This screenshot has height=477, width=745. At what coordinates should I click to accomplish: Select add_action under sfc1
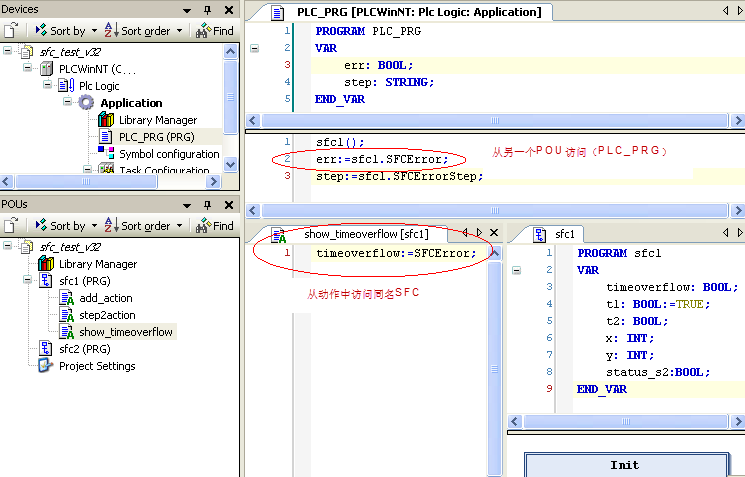coord(105,298)
